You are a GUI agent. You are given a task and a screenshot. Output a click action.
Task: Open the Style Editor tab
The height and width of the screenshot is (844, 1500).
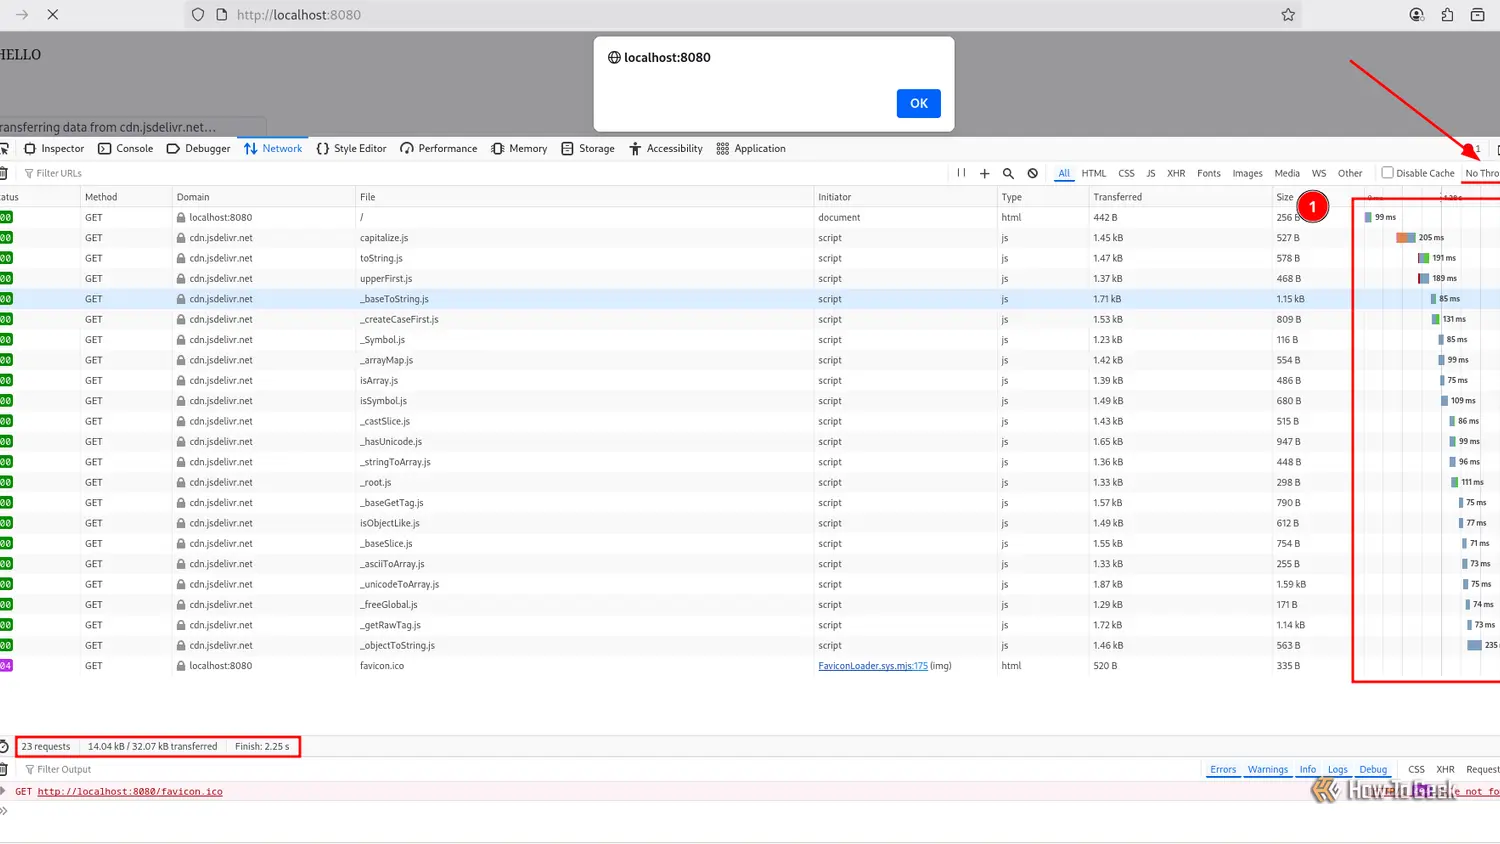[x=351, y=149]
